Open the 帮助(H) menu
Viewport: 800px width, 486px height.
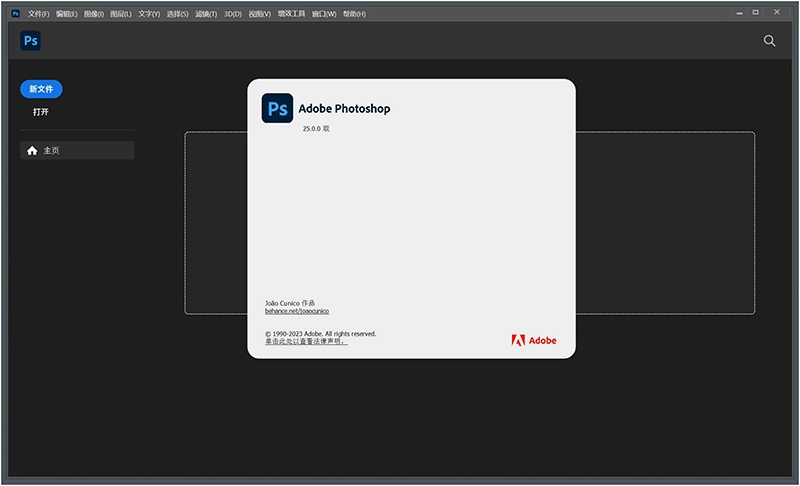coord(354,14)
